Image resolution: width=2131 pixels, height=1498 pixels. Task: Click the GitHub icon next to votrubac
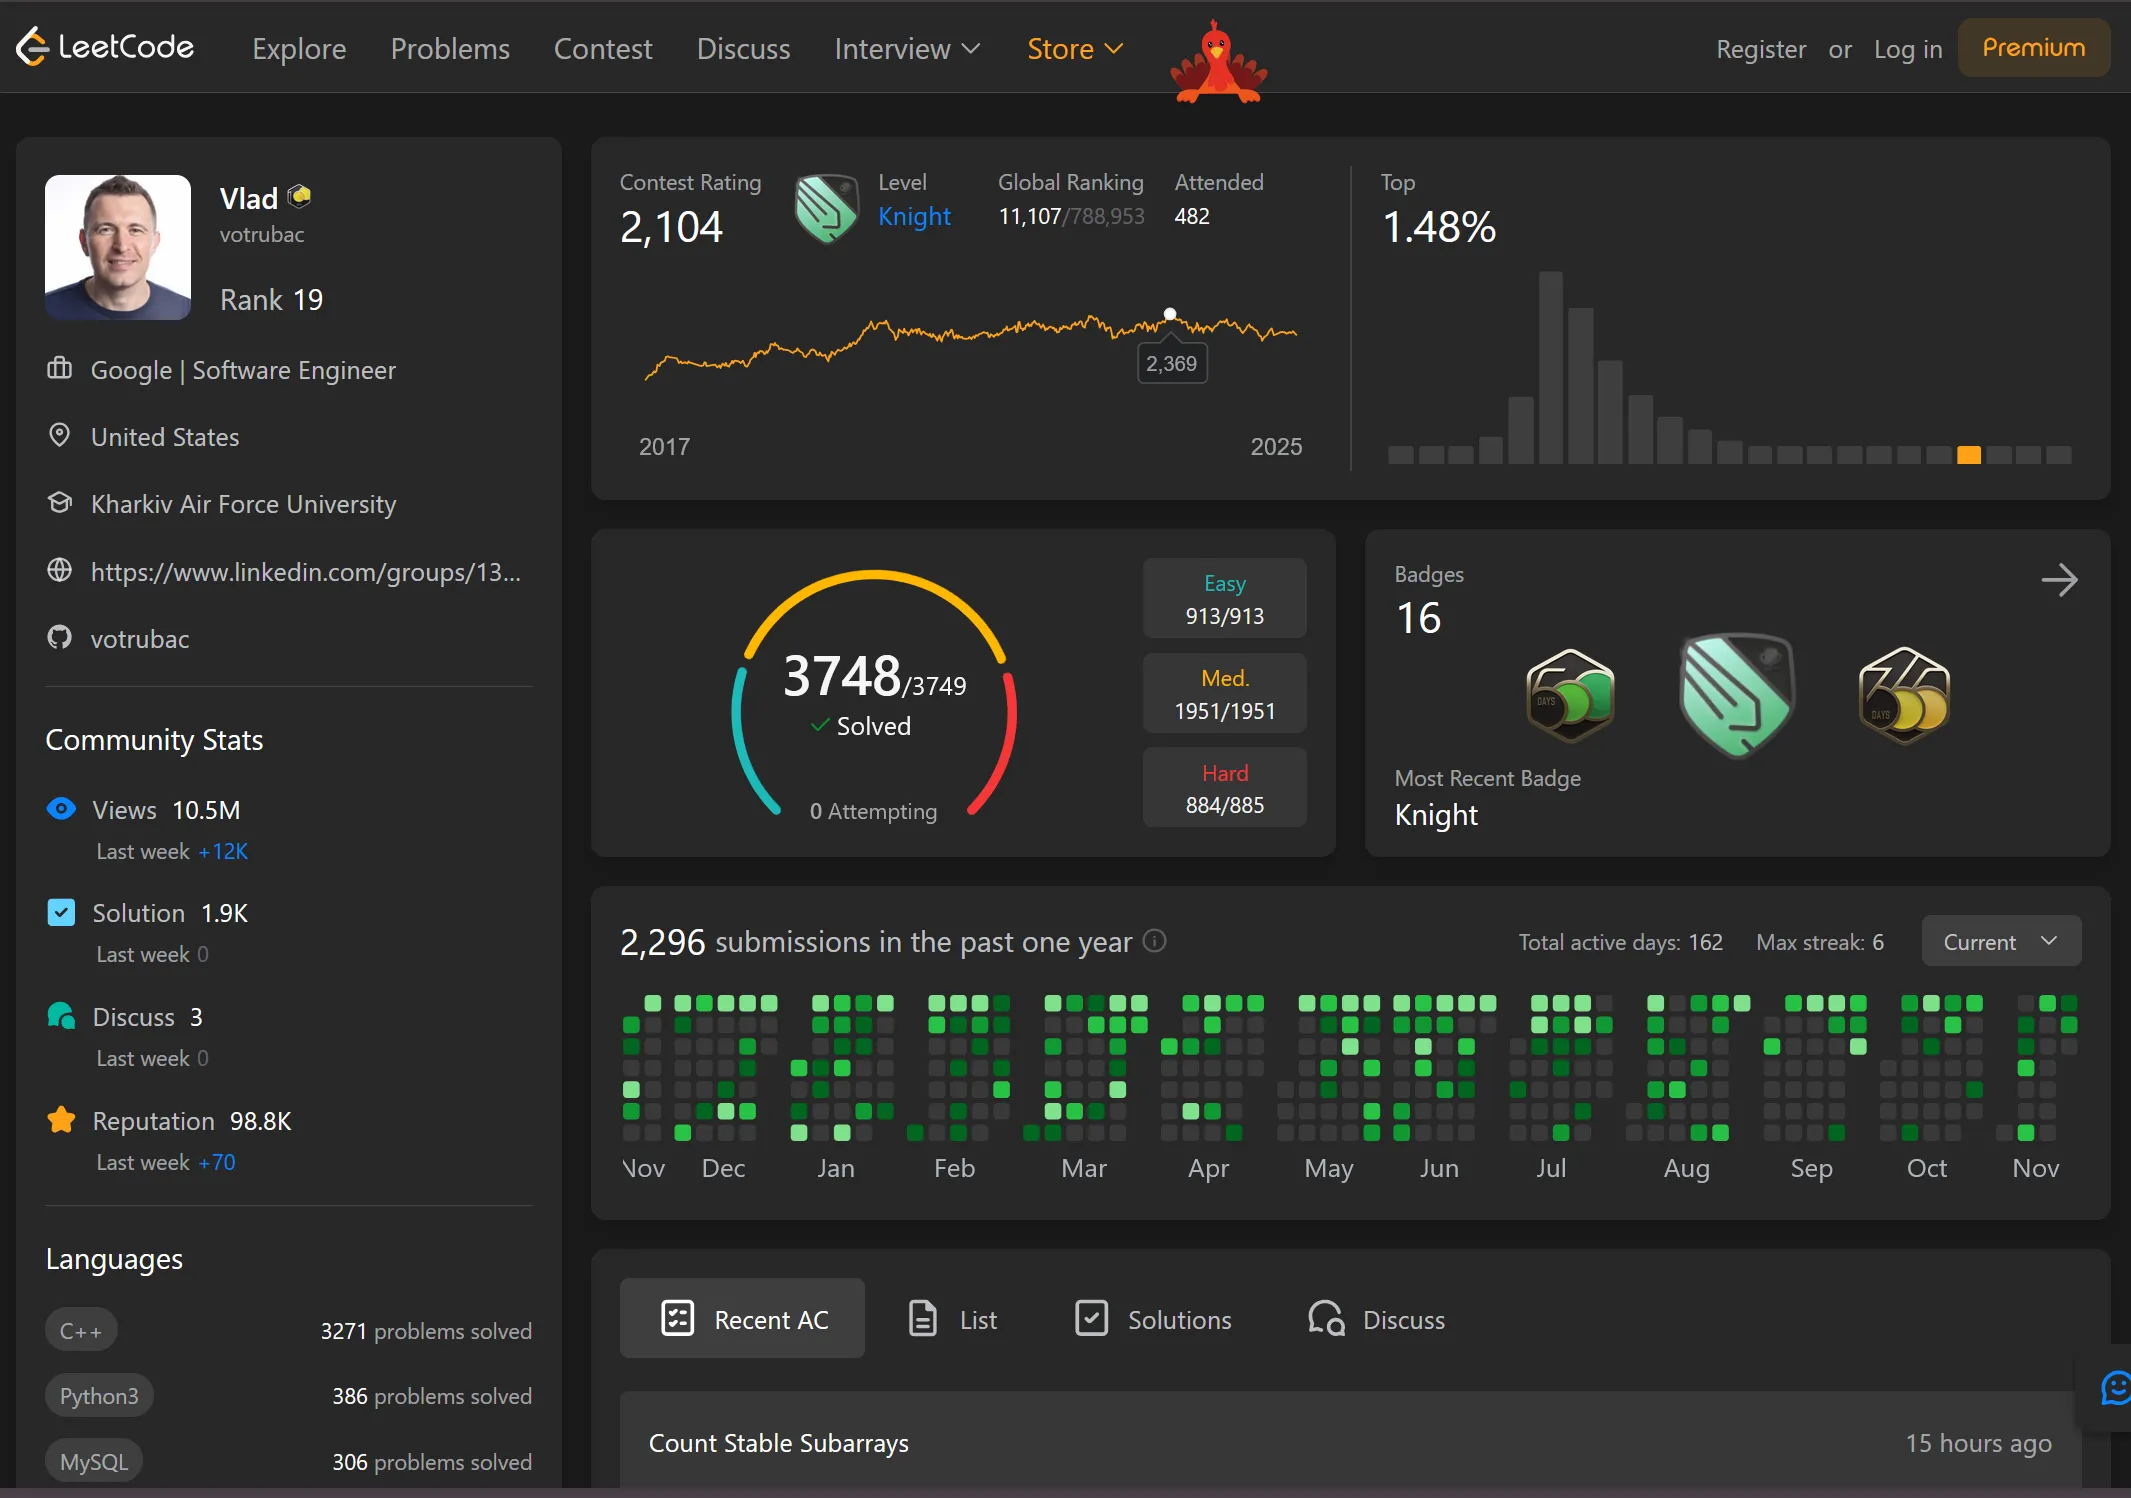tap(60, 638)
